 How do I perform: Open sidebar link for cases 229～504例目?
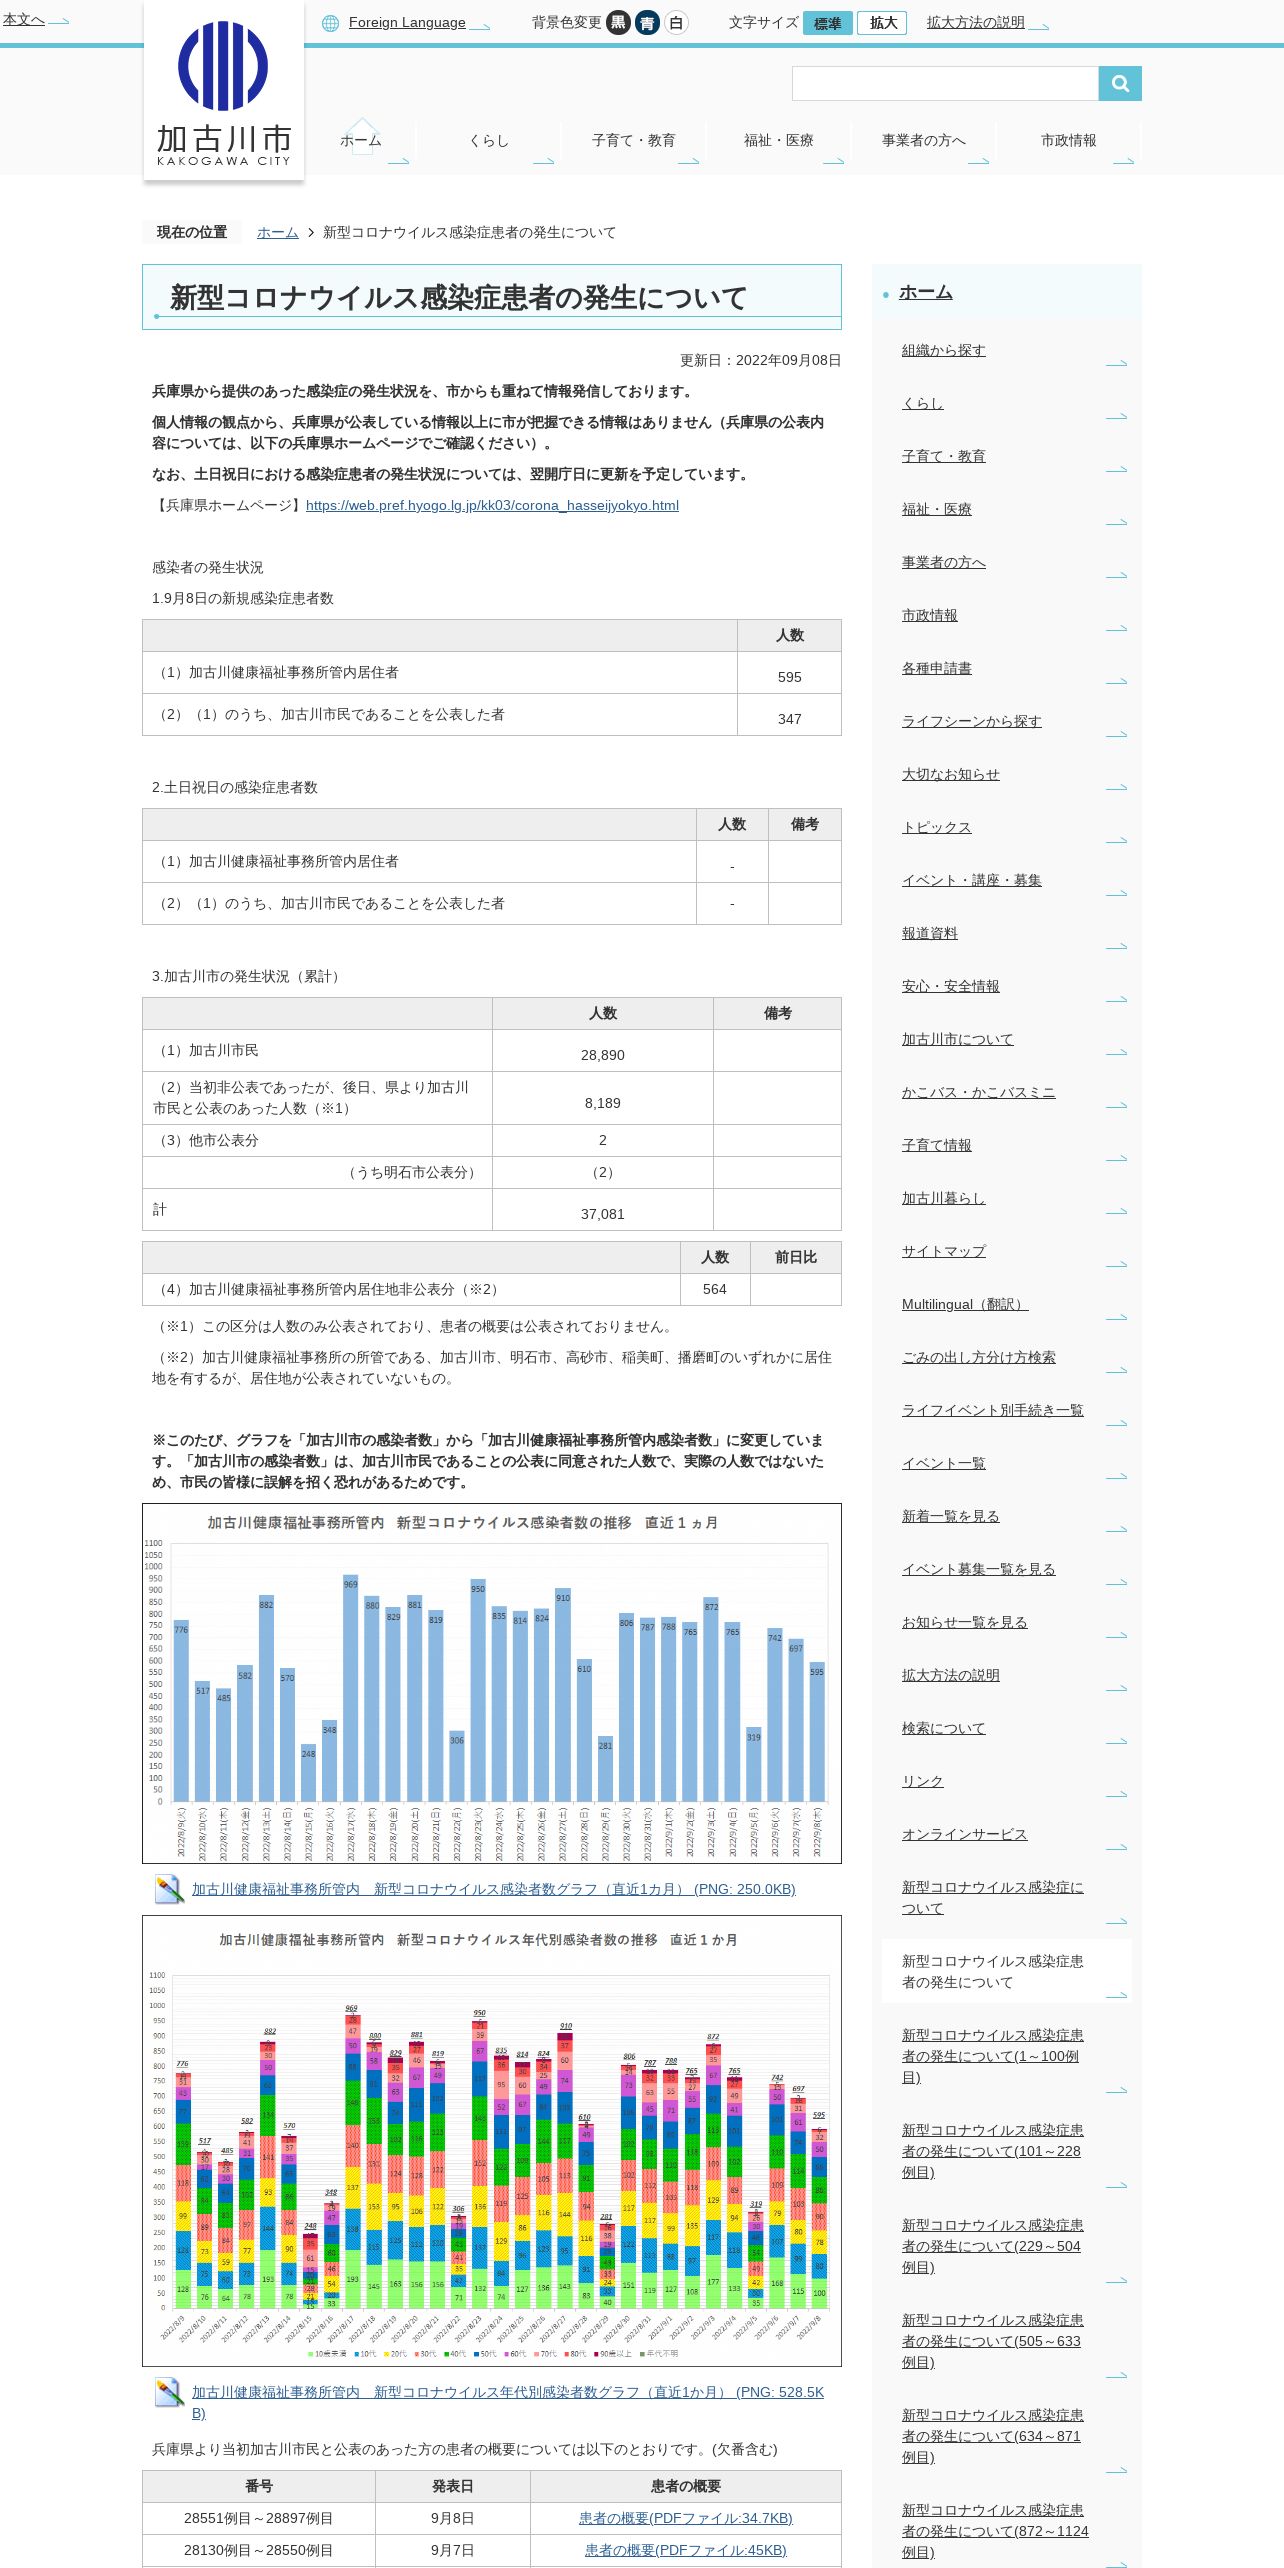click(992, 2246)
